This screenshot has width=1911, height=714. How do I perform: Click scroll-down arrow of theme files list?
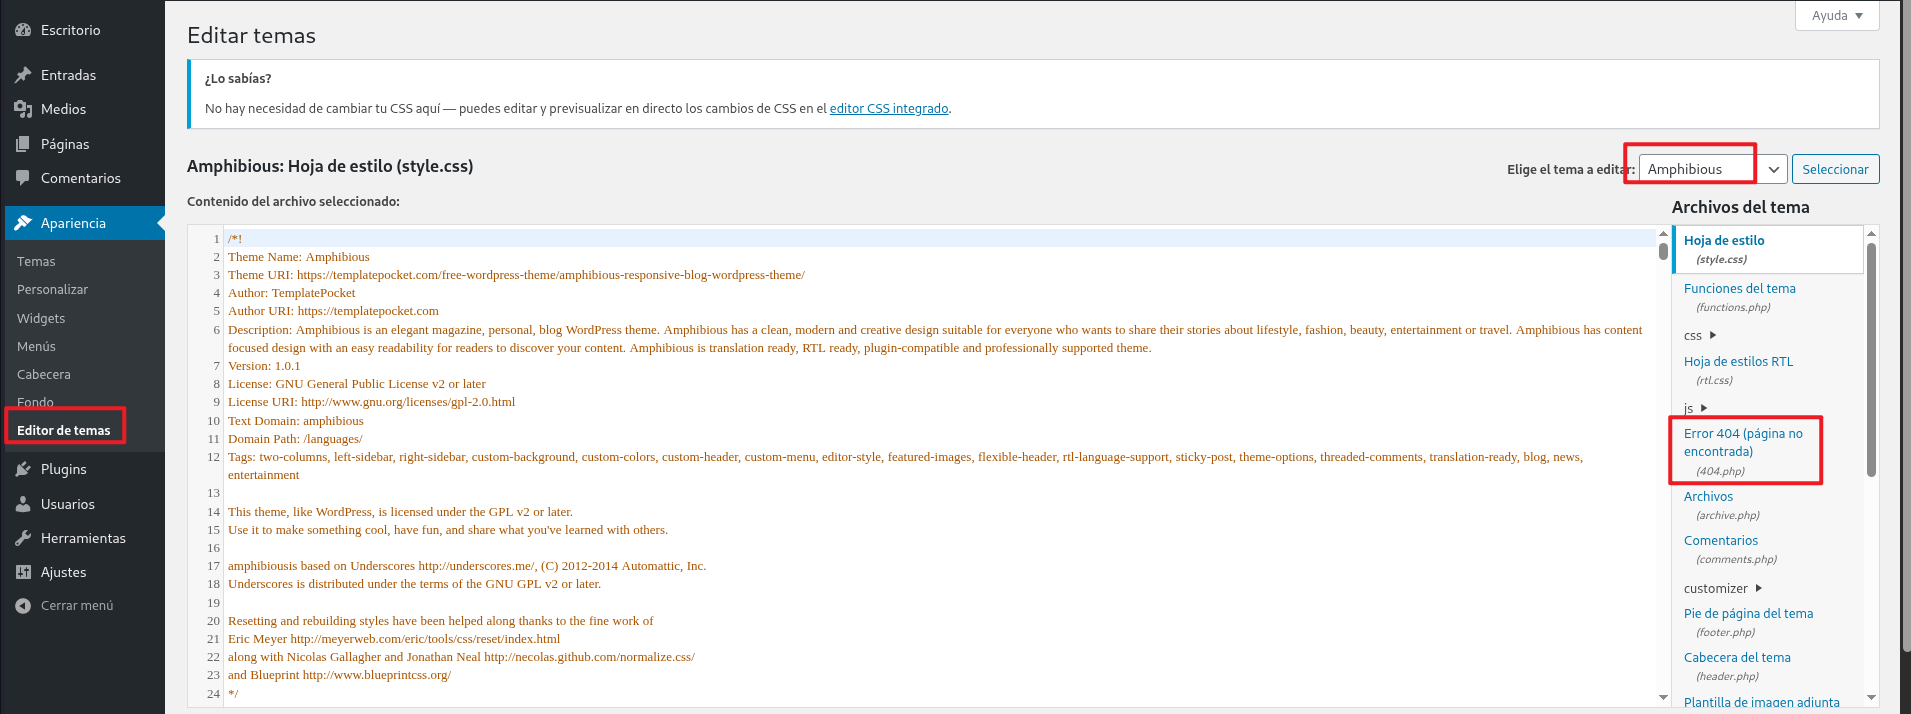[x=1871, y=697]
